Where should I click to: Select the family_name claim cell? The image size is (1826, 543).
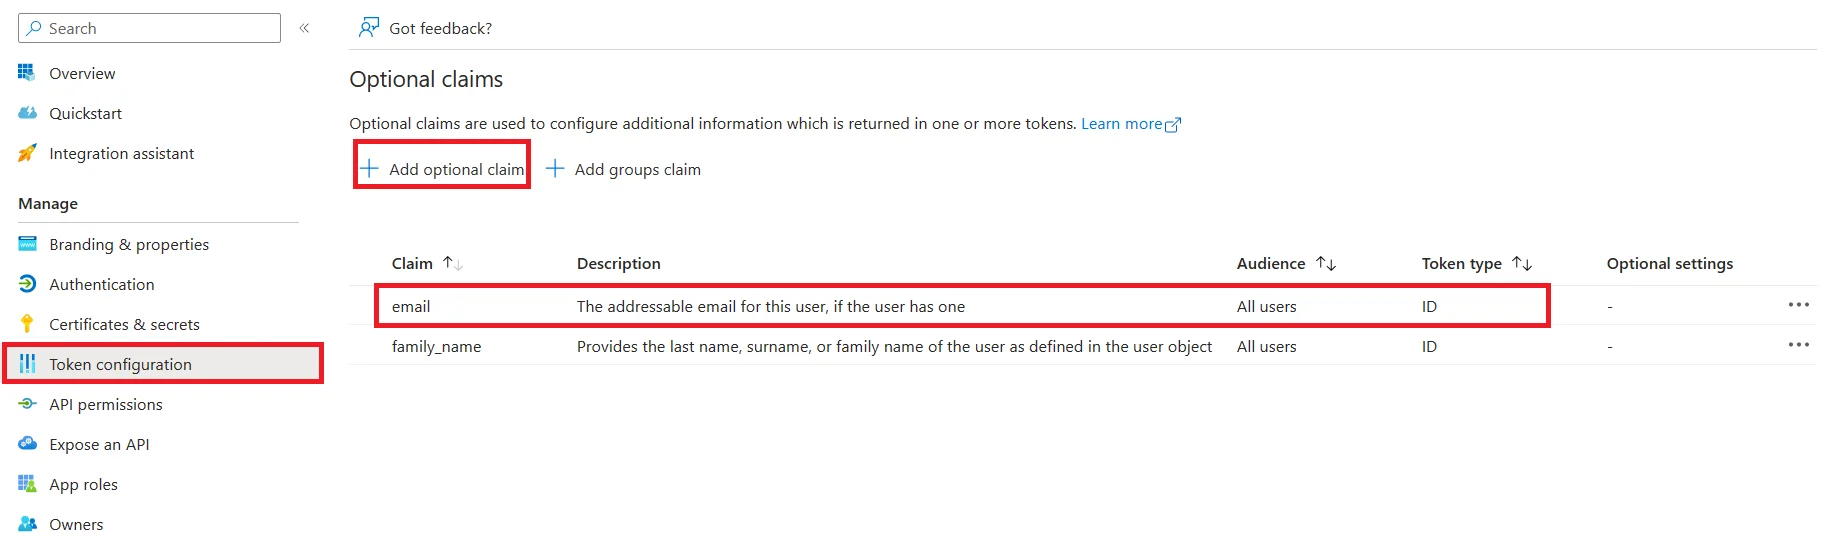[436, 346]
